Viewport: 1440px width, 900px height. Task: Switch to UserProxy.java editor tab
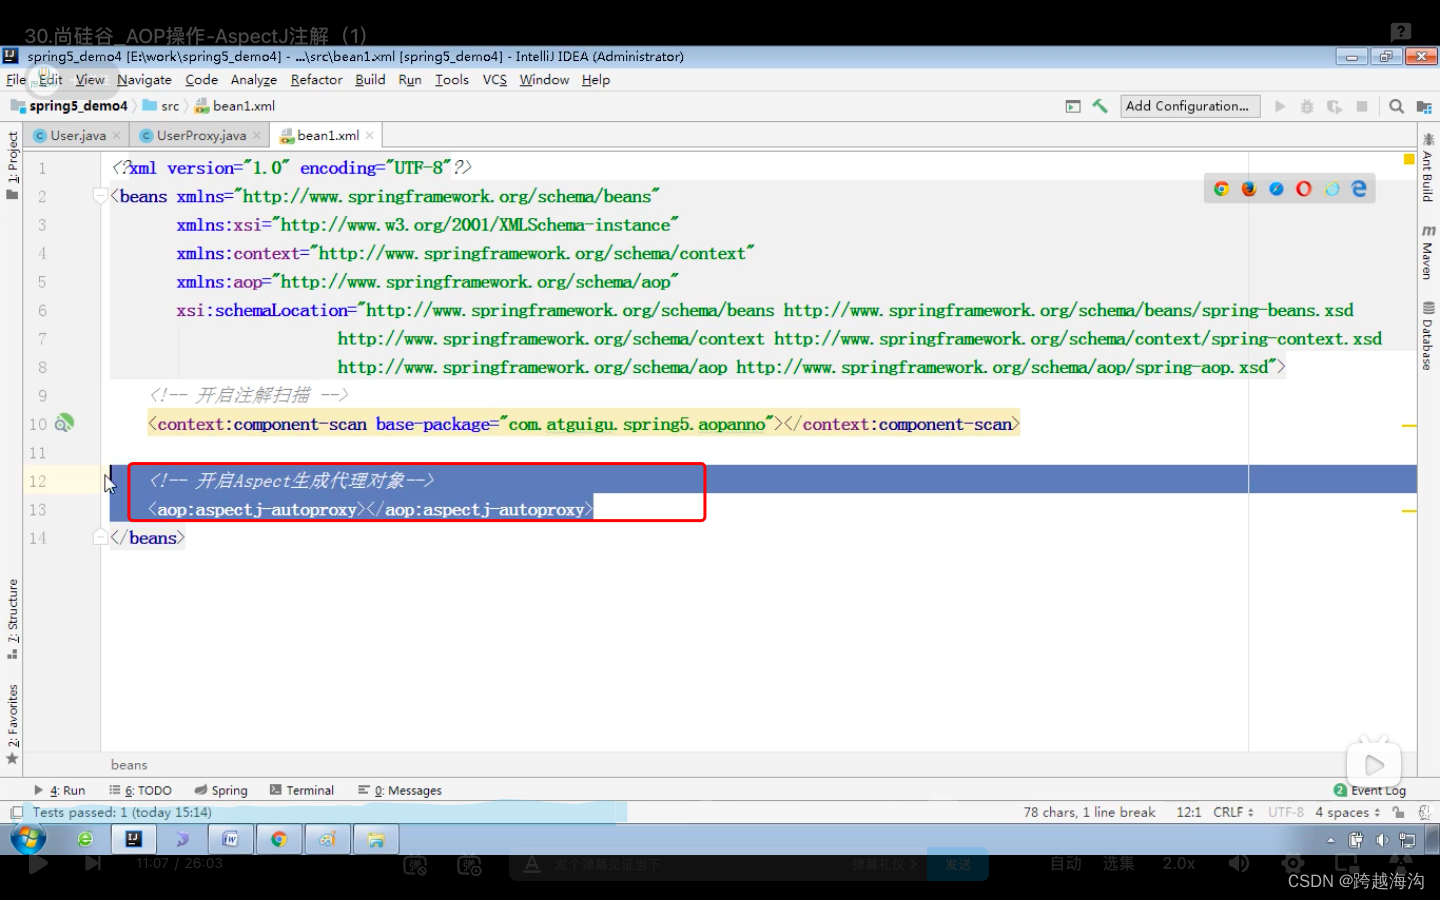(x=201, y=136)
